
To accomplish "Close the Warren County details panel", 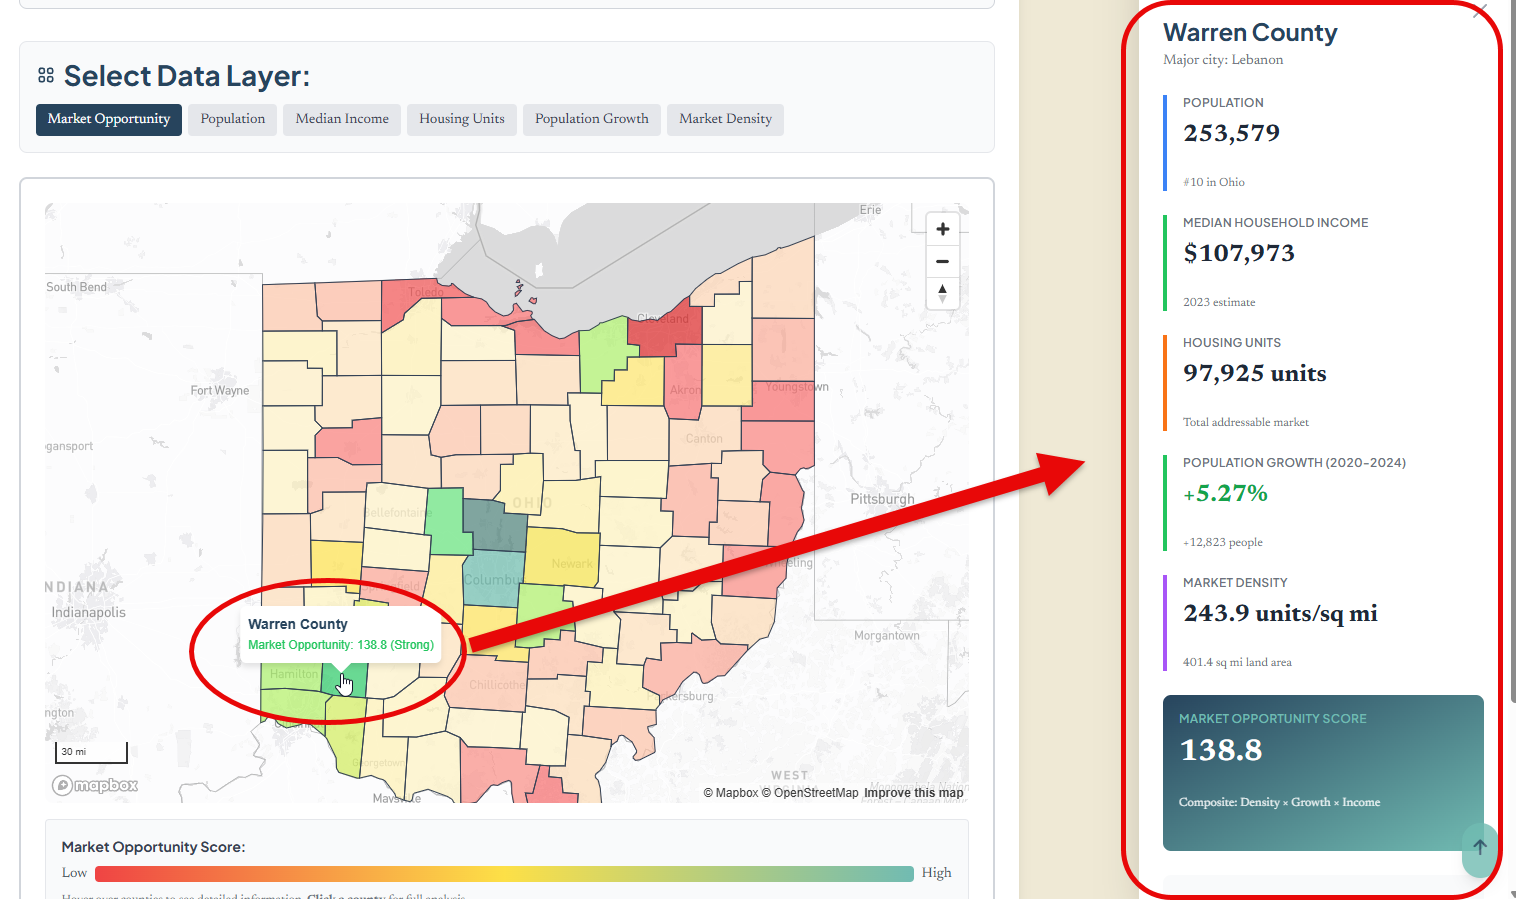I will pos(1480,10).
